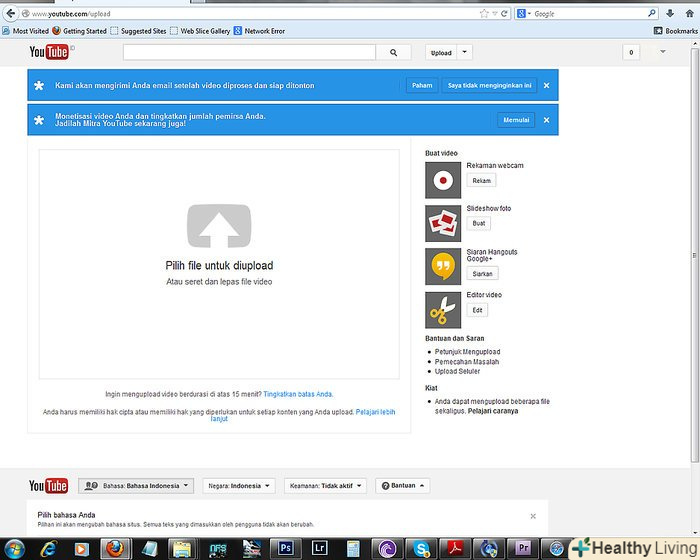Click the webcam recording icon
Image resolution: width=700 pixels, height=560 pixels.
(x=443, y=179)
